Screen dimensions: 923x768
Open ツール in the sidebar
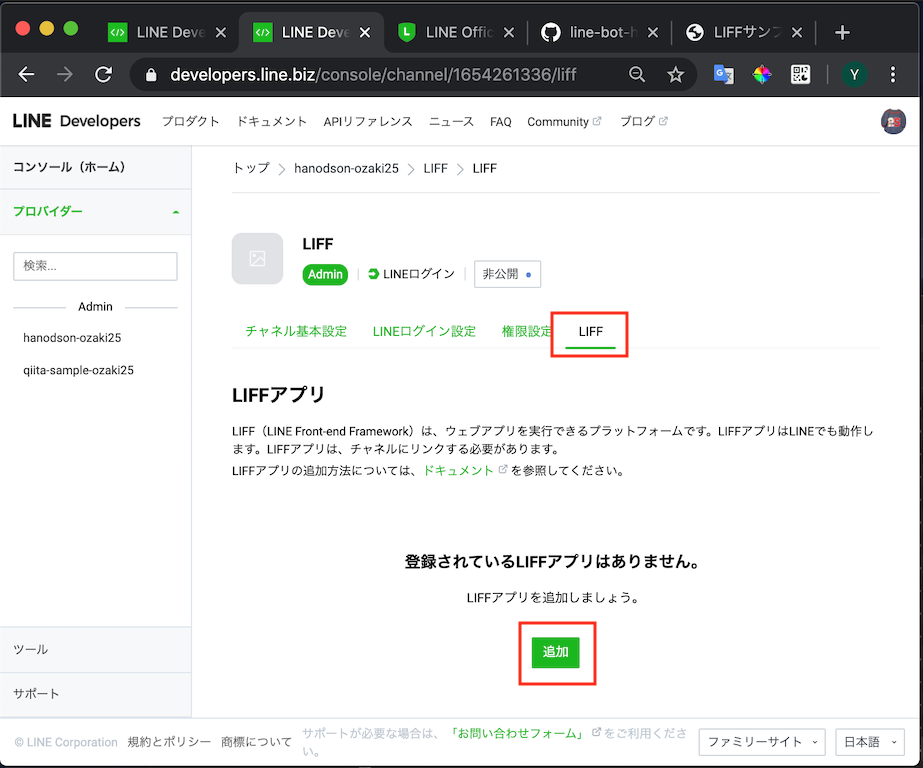(95, 650)
